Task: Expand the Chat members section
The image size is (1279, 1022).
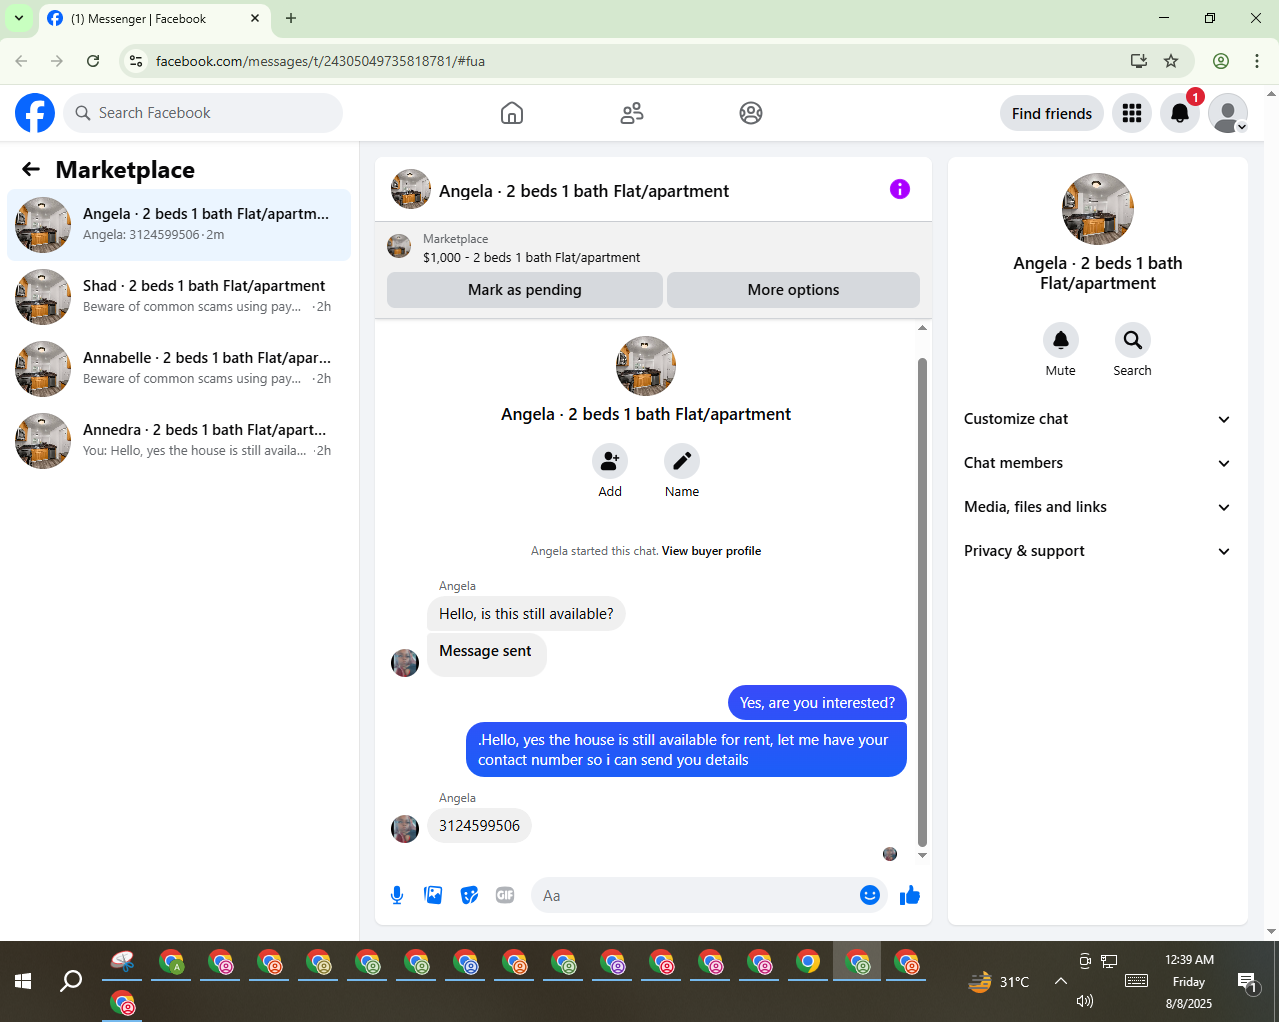Action: click(1097, 463)
